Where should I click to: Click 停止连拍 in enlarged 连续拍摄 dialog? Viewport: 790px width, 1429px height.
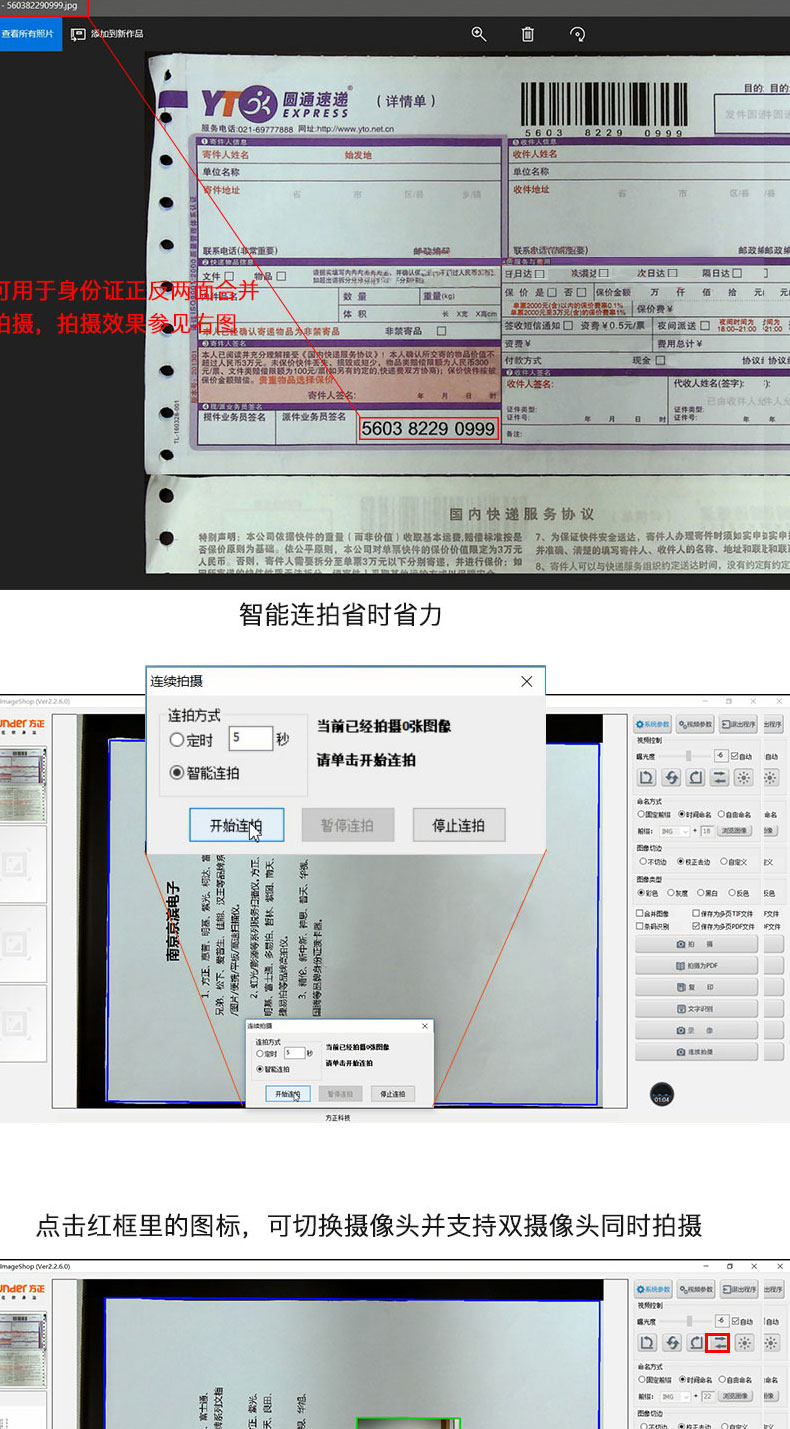(458, 826)
